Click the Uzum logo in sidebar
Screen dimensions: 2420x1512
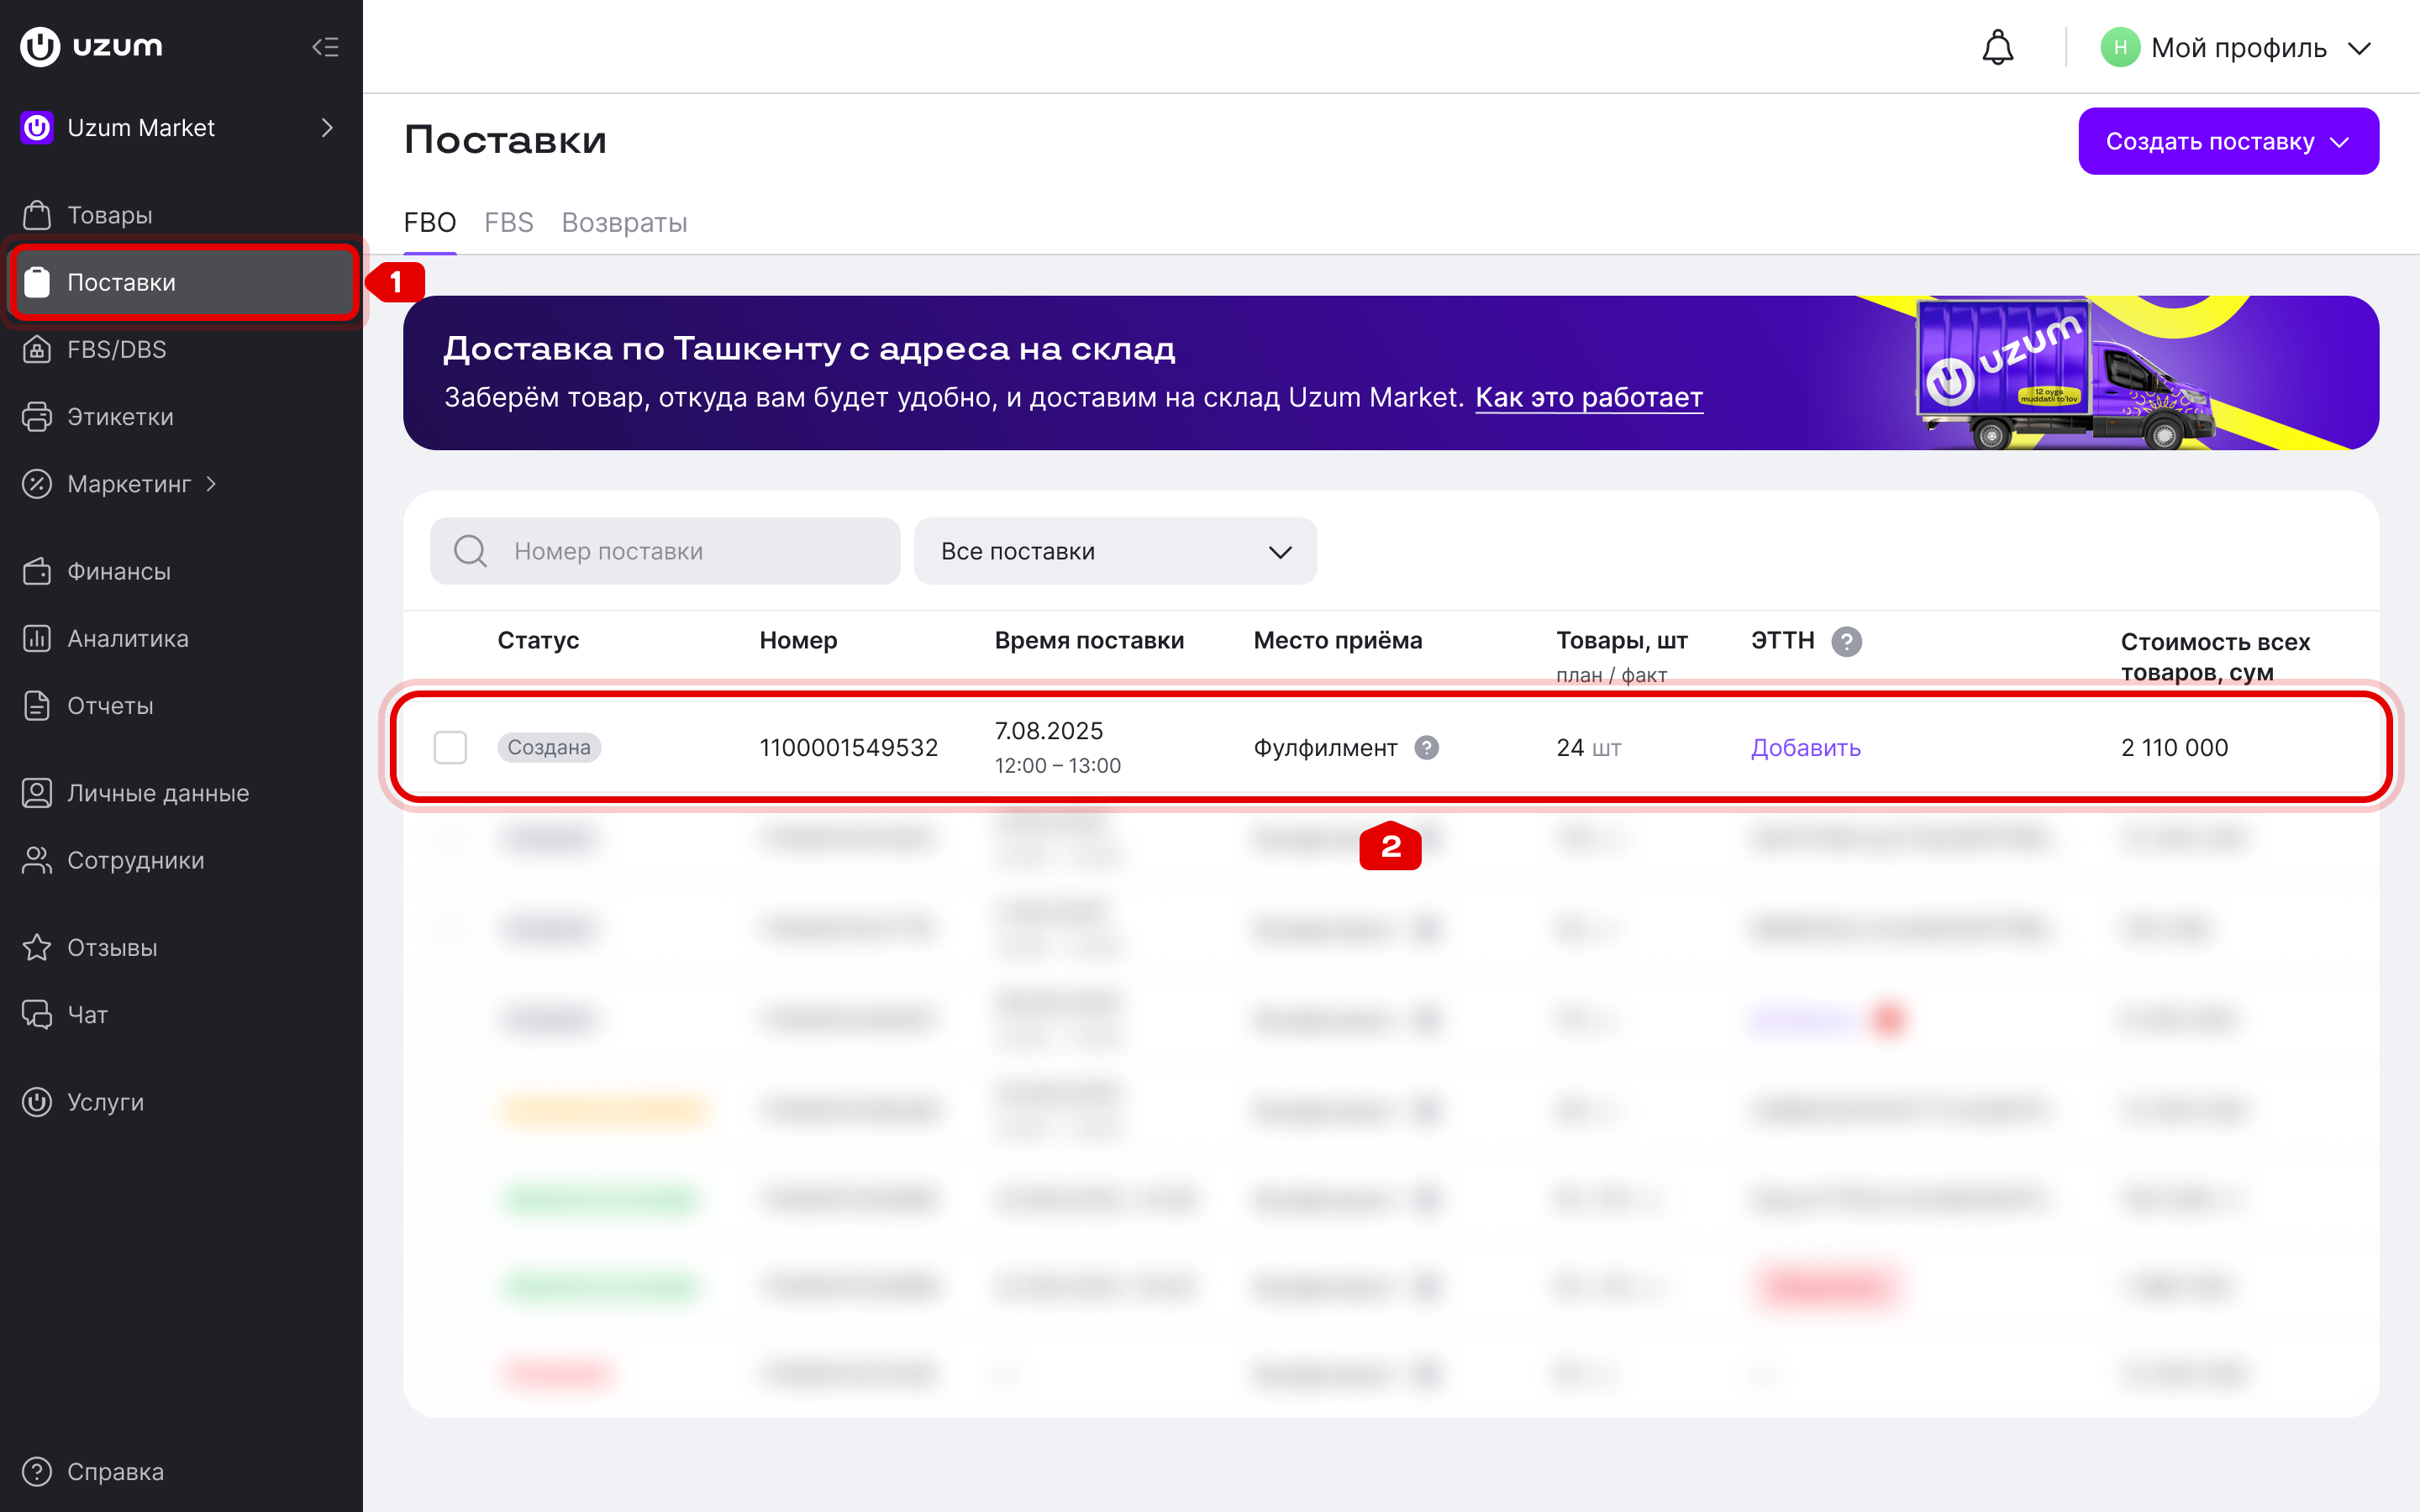(x=91, y=47)
